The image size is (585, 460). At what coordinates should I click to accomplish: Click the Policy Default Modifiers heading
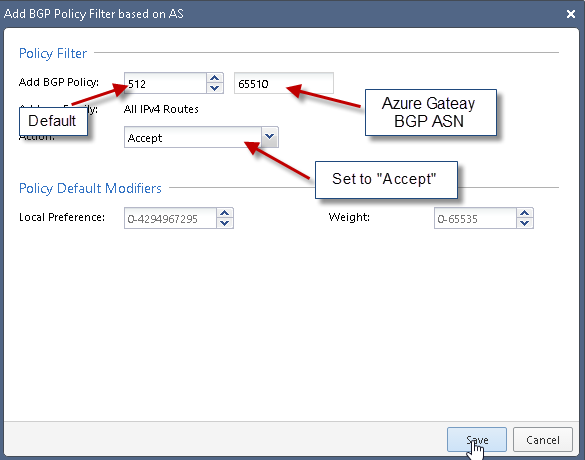(x=90, y=188)
